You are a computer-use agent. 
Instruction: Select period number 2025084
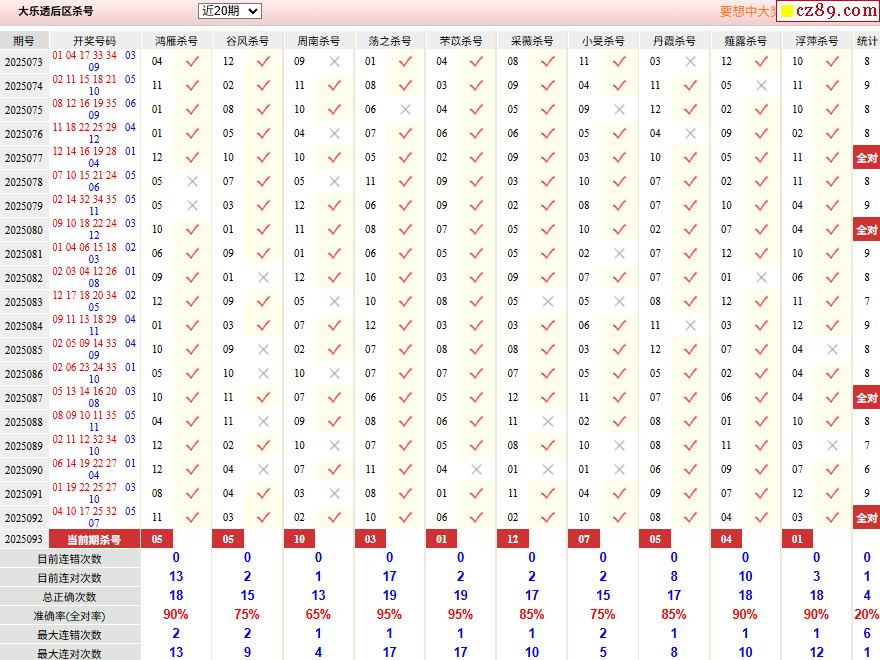click(24, 326)
